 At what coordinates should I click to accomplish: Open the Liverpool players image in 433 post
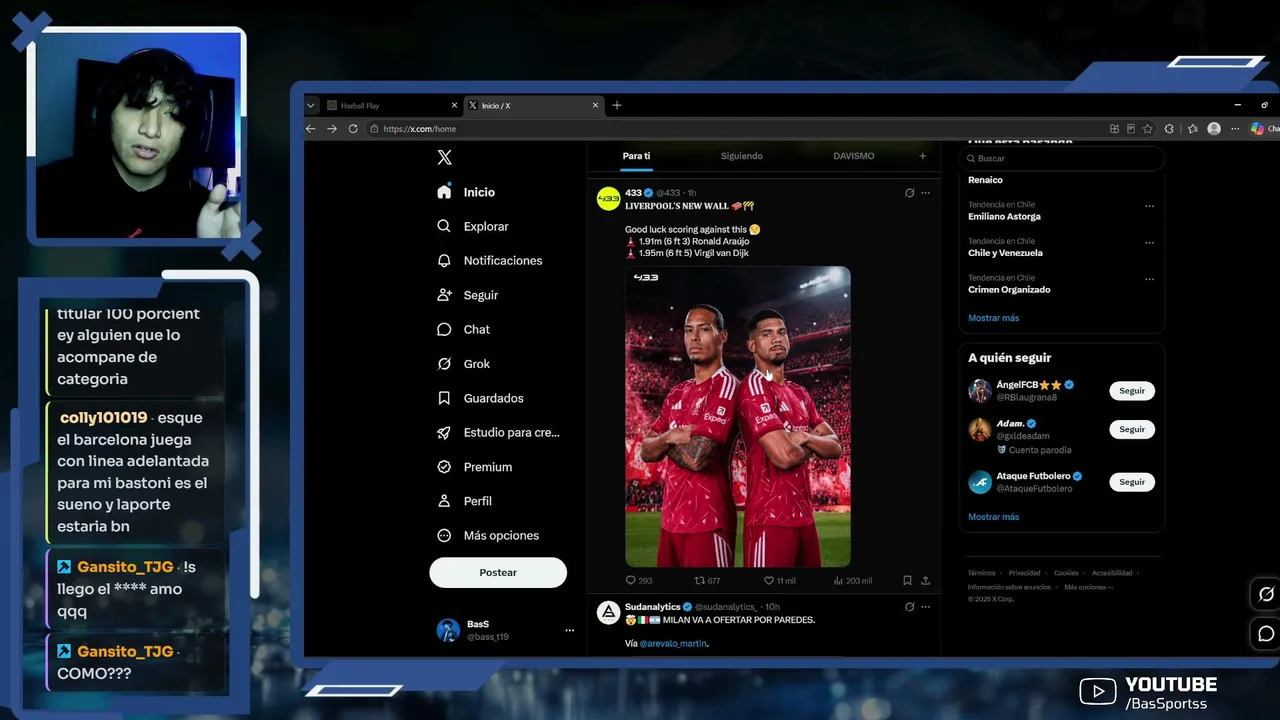(x=738, y=417)
